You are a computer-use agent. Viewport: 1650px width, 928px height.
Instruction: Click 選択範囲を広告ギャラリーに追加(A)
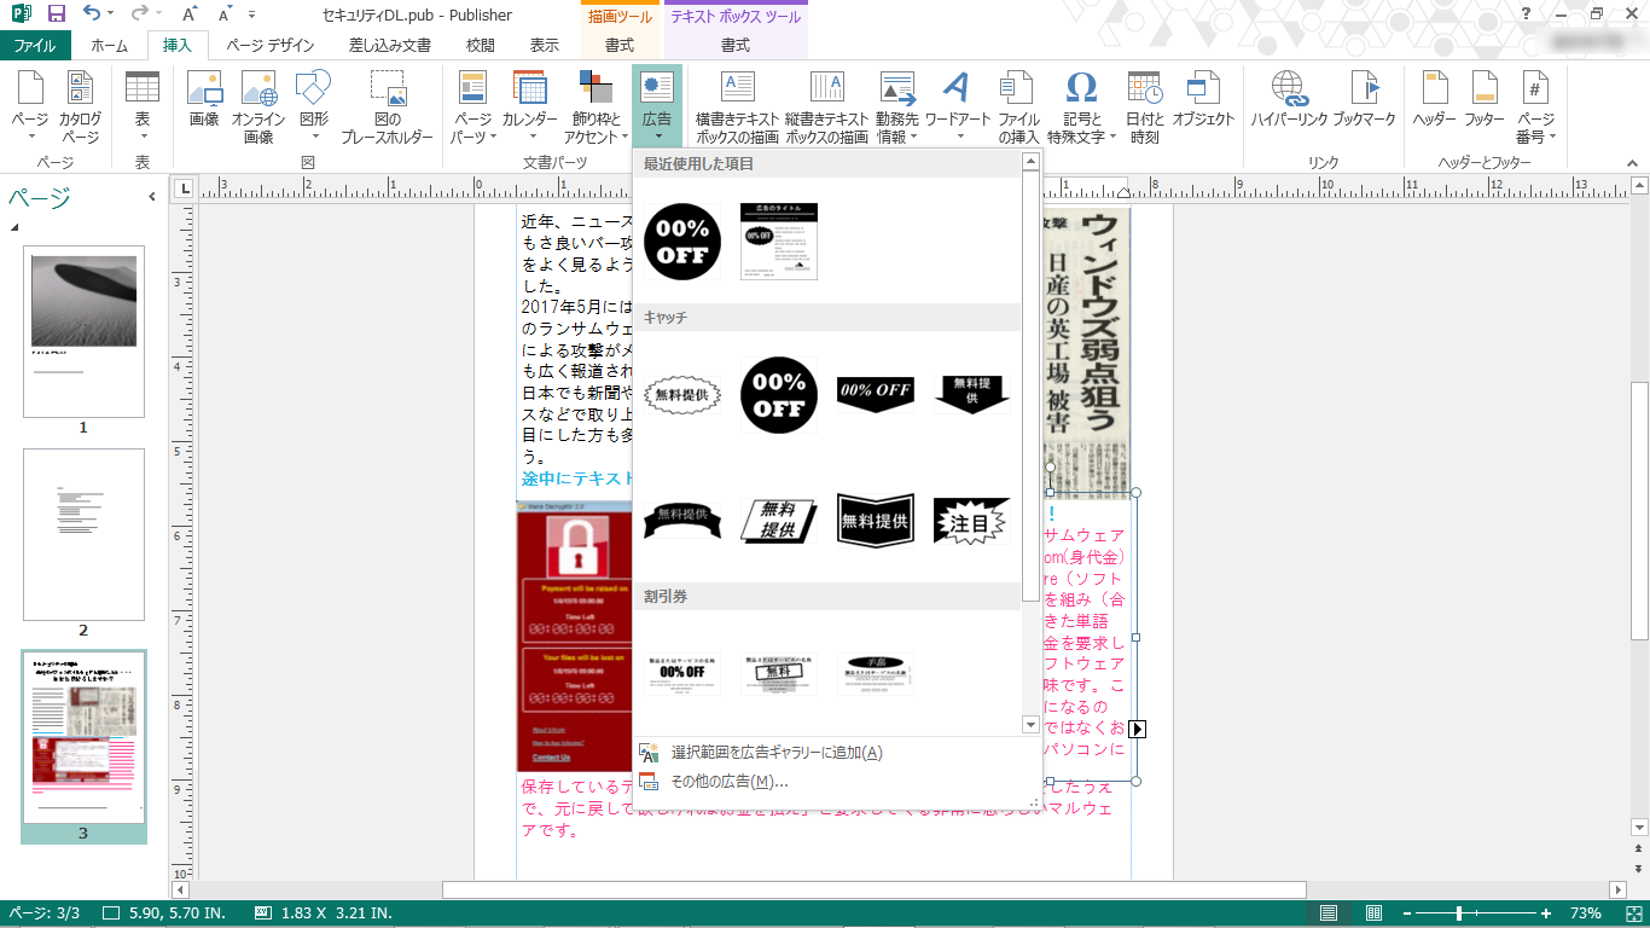[776, 752]
